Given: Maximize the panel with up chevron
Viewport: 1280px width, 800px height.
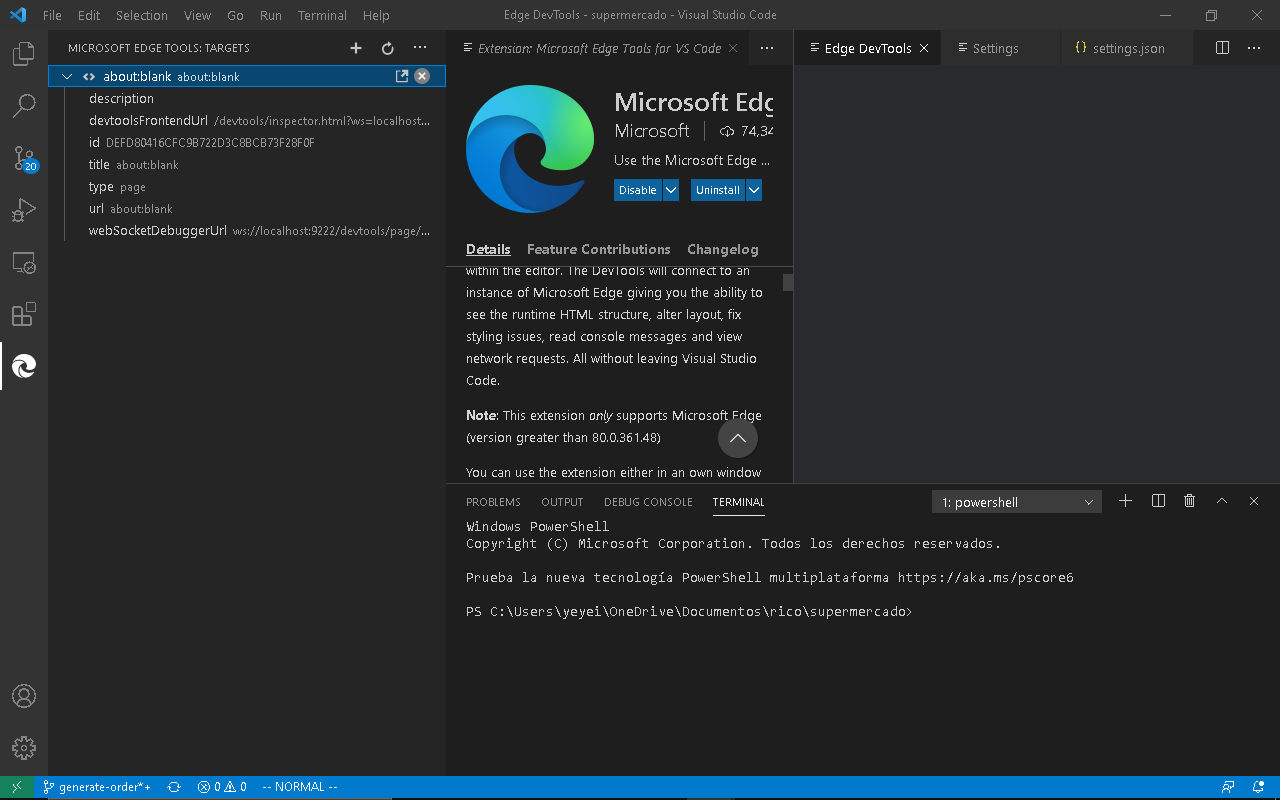Looking at the screenshot, I should [1222, 501].
